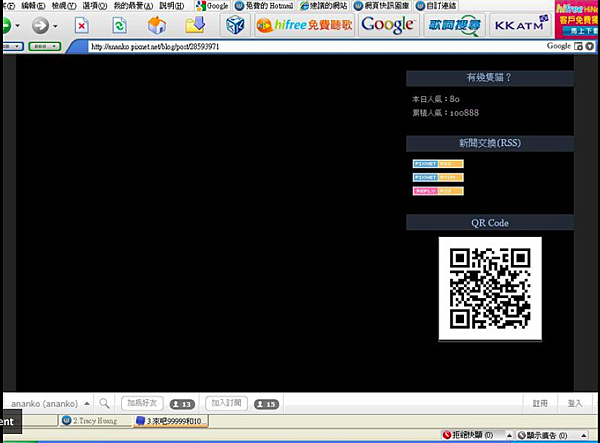Open the blue-bordered dropdown below toolbar

(13, 46)
